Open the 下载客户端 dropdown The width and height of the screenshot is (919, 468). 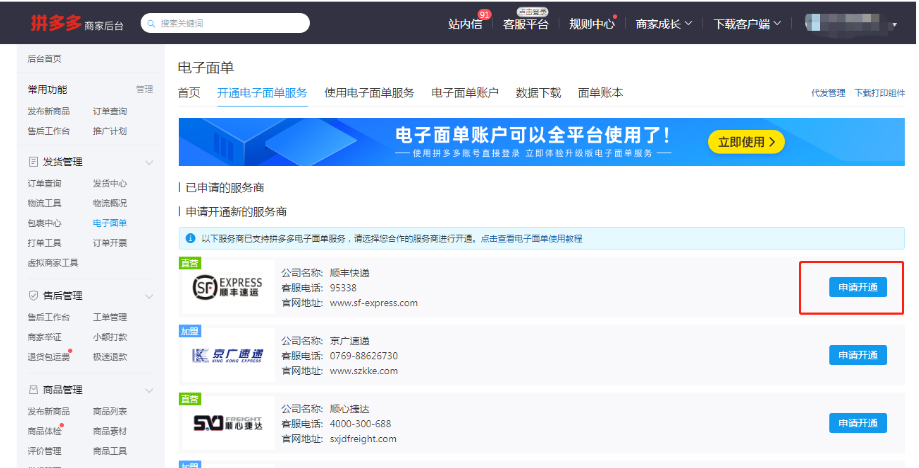tap(747, 24)
